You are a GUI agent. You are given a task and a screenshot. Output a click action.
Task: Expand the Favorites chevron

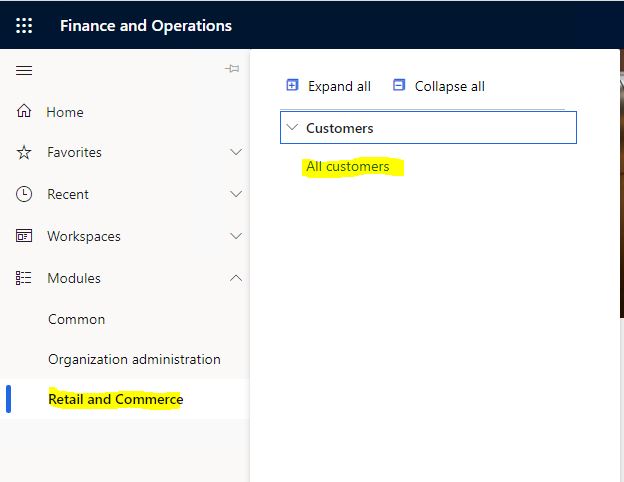click(x=236, y=152)
